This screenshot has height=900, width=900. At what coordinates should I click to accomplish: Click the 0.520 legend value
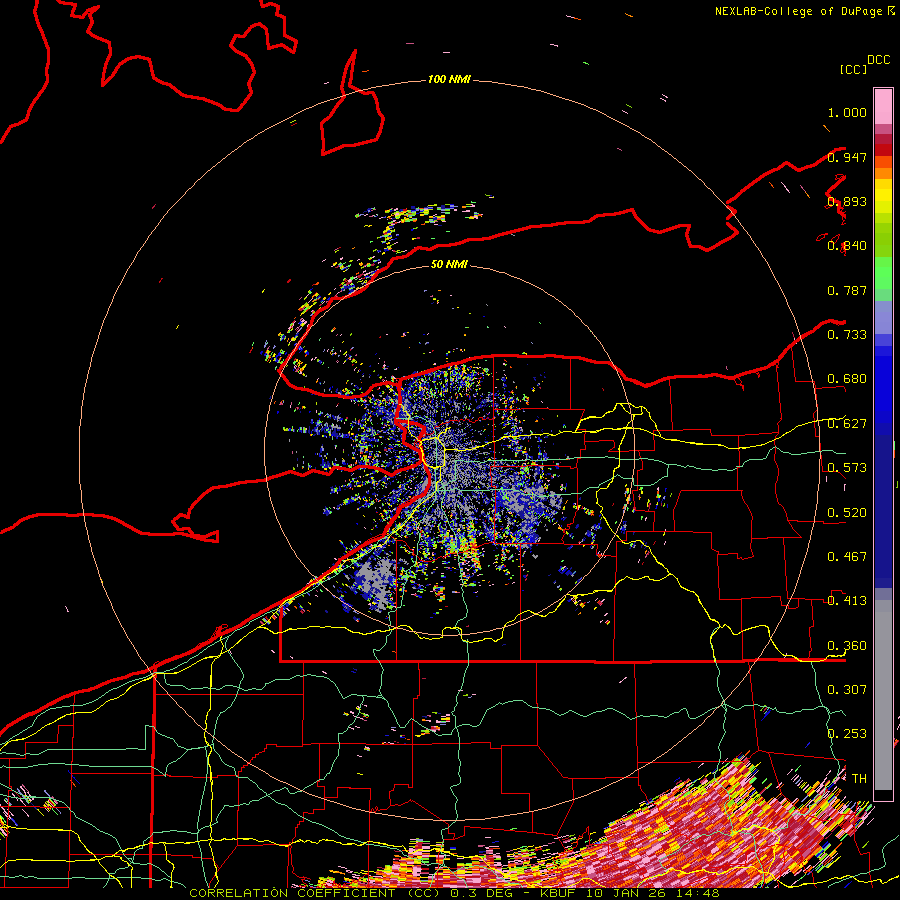tap(847, 512)
